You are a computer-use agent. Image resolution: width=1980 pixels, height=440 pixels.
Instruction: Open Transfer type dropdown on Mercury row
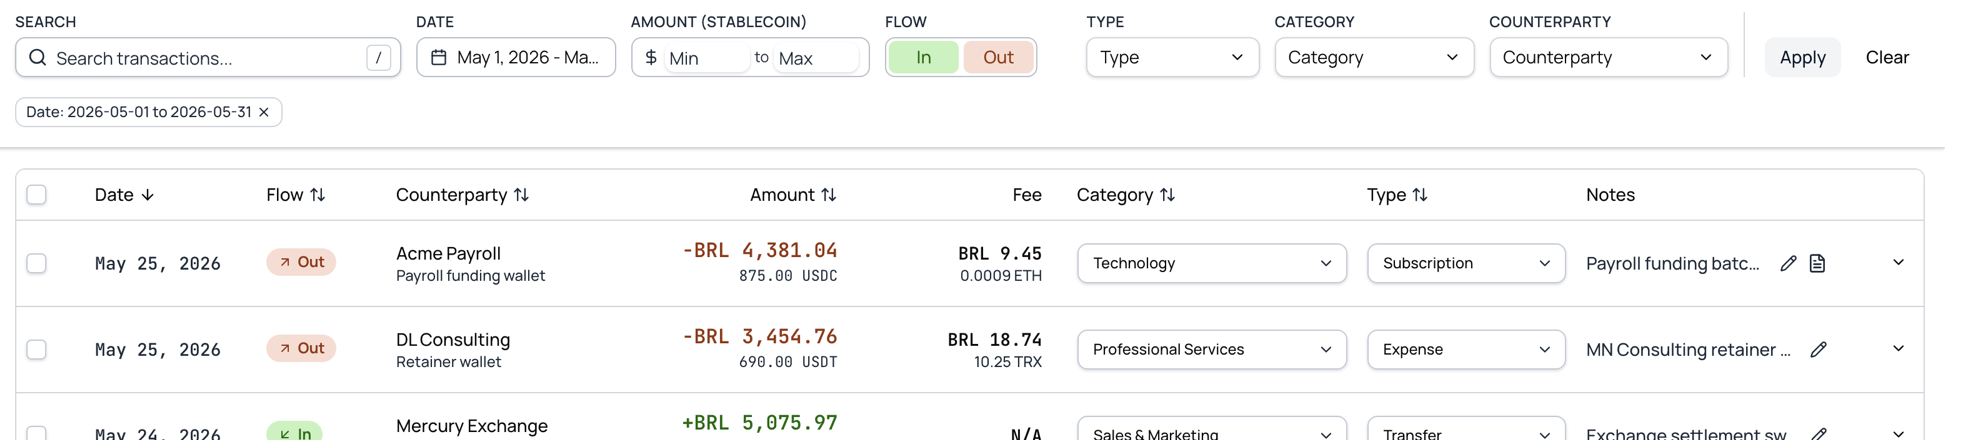click(1466, 429)
